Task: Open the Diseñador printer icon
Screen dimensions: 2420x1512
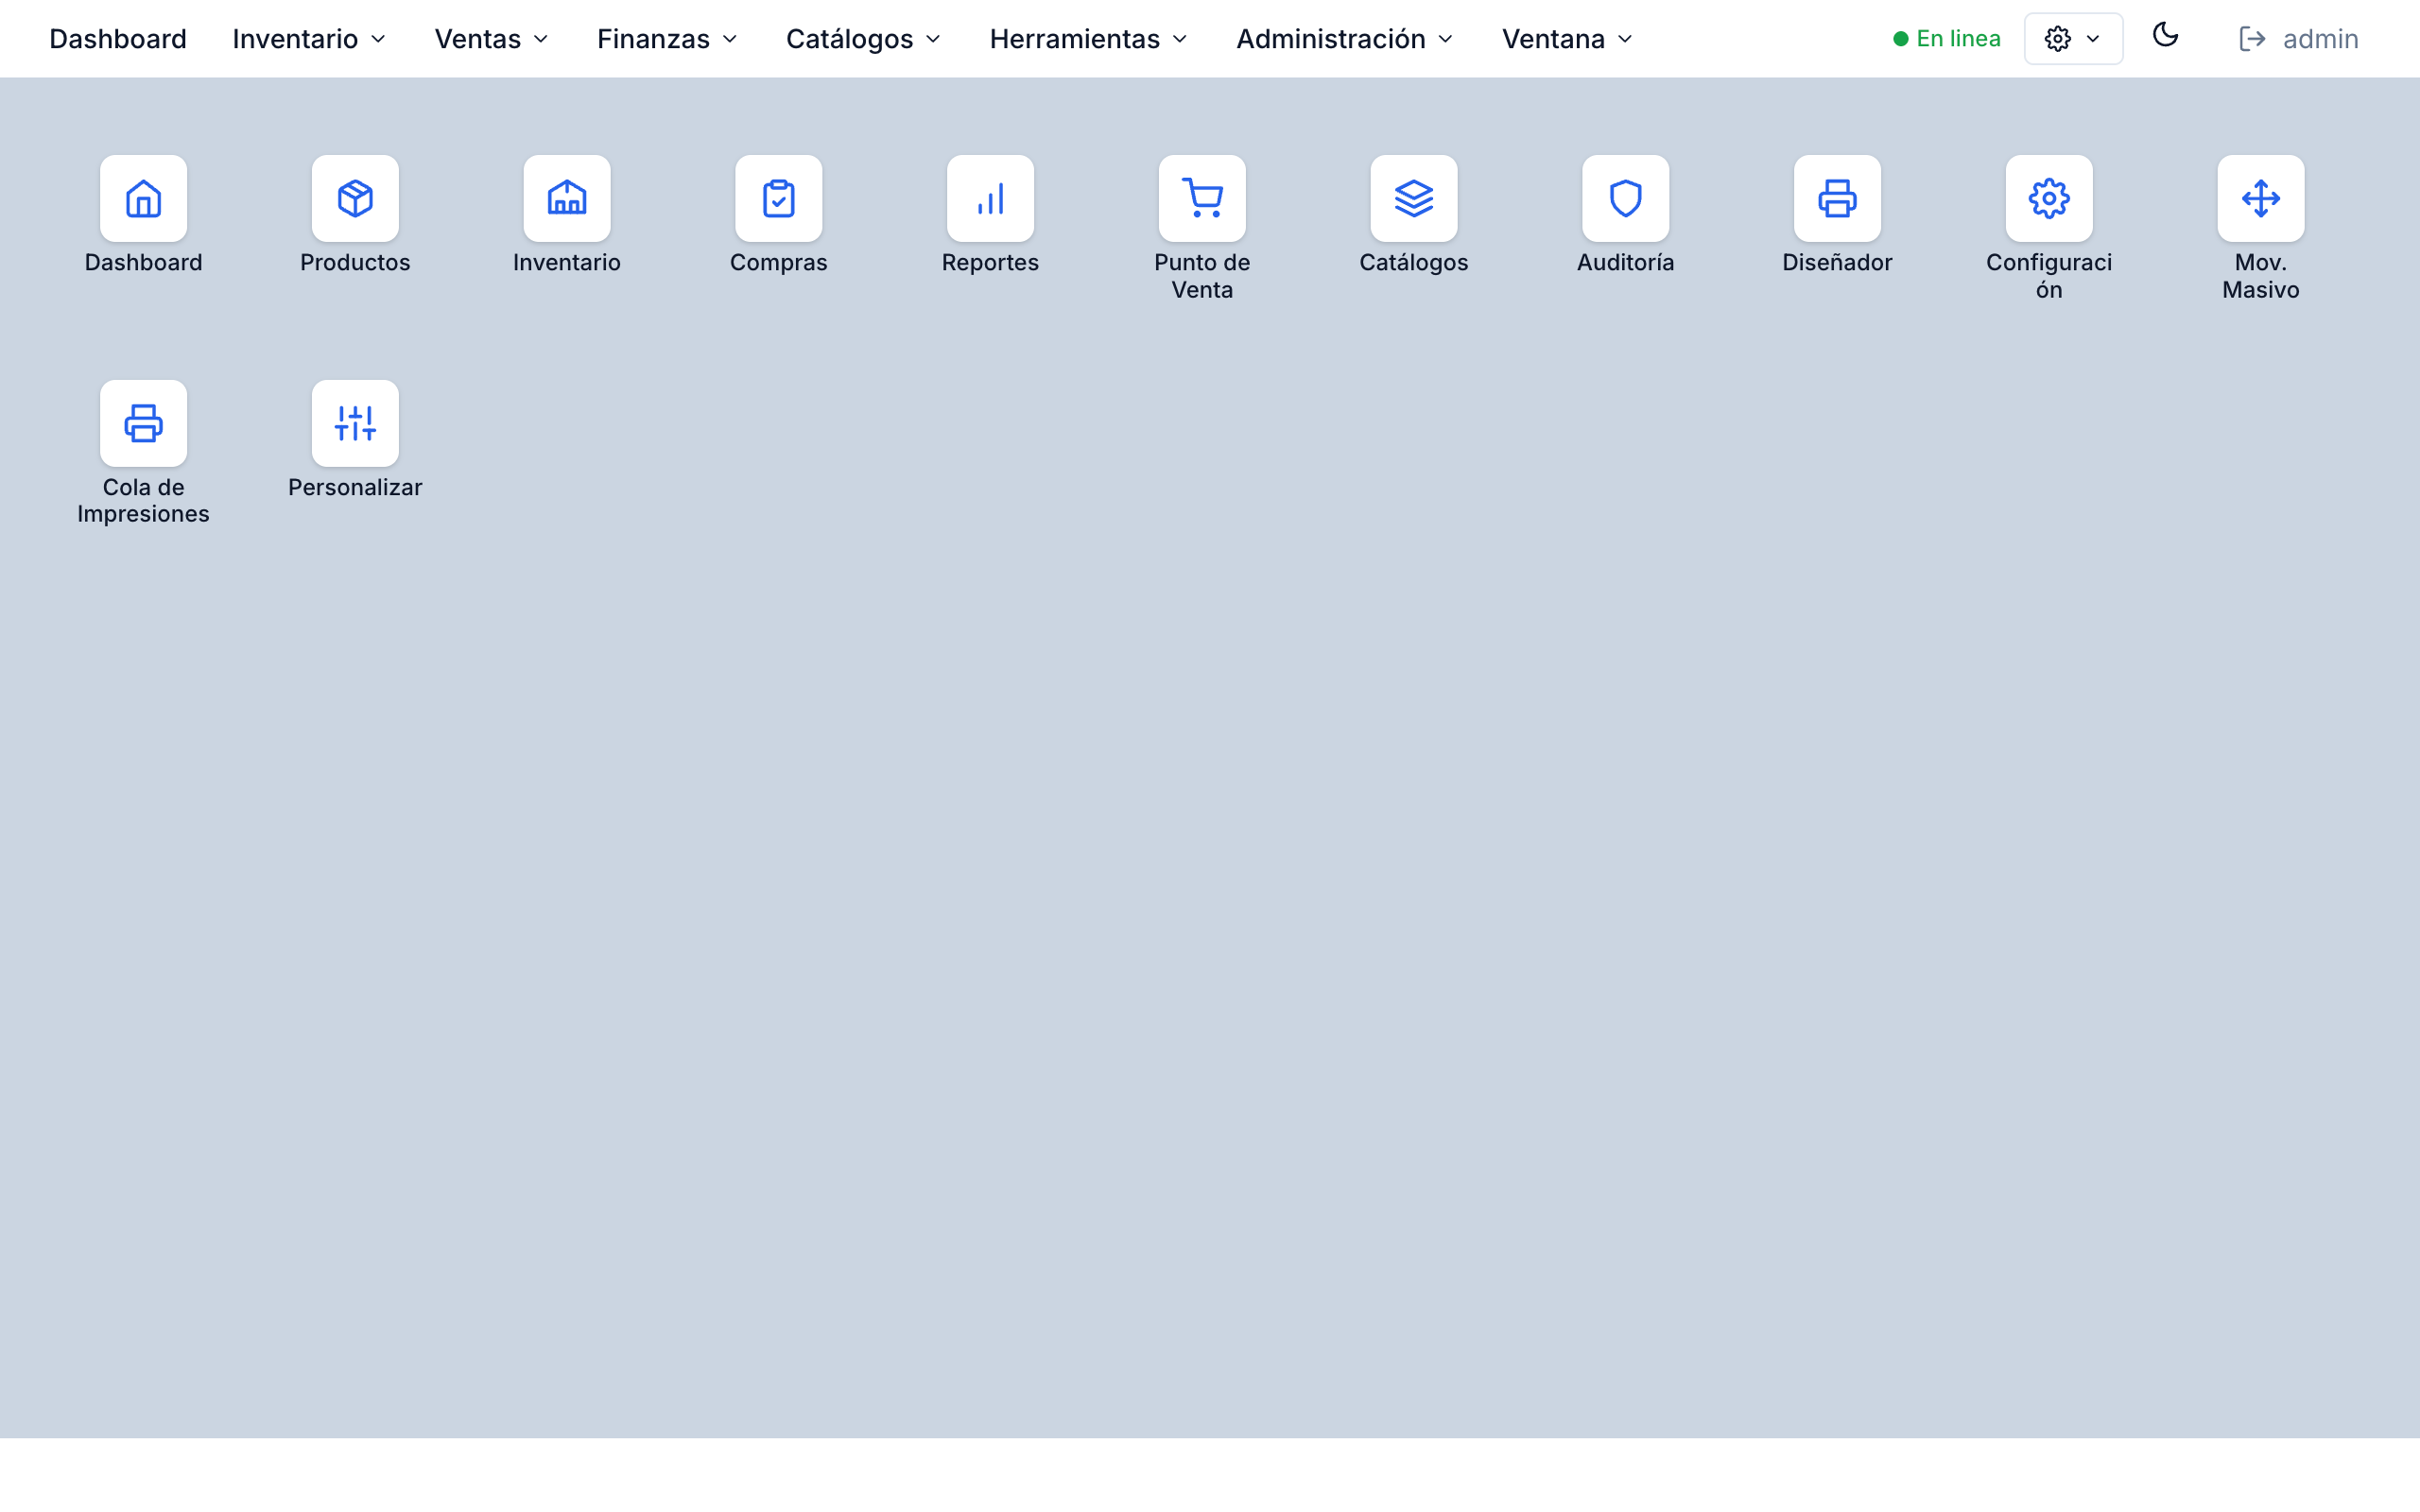Action: pos(1837,198)
